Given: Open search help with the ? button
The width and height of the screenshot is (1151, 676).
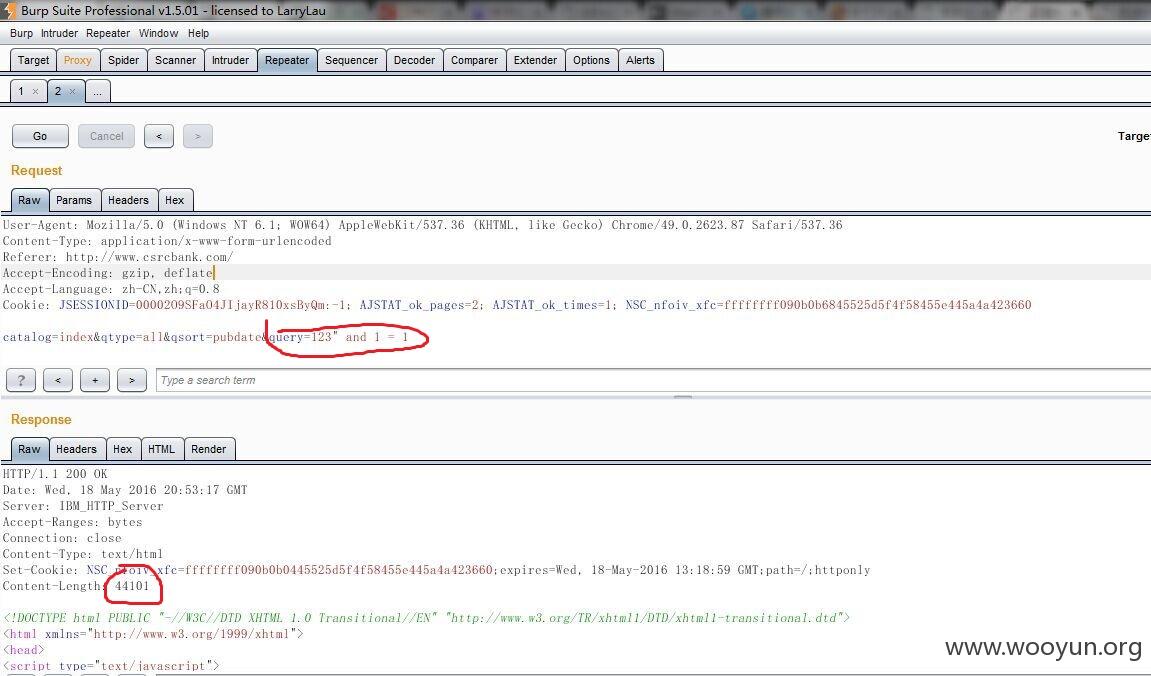Looking at the screenshot, I should (21, 380).
